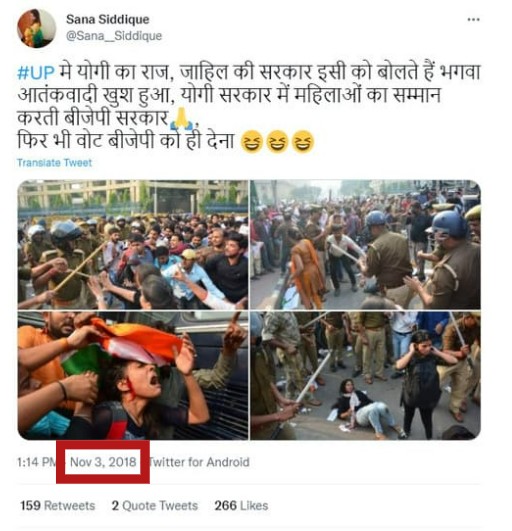Select the Sana Siddique display name

[108, 19]
